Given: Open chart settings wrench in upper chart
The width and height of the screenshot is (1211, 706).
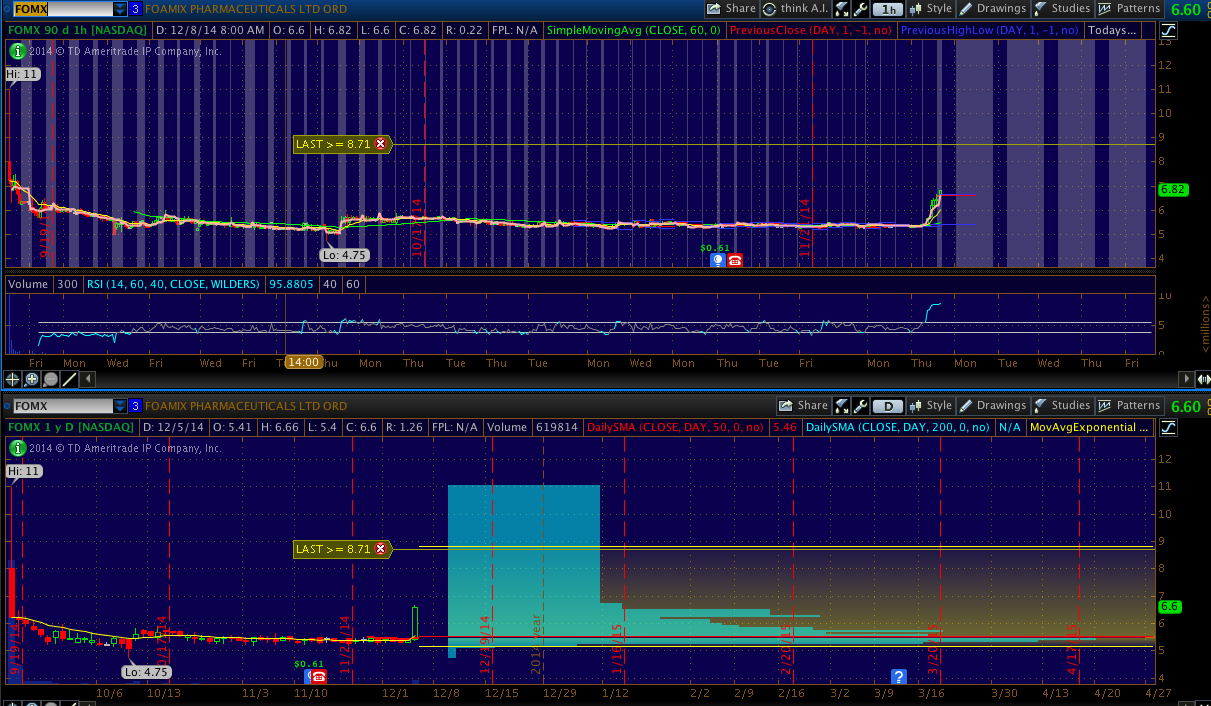Looking at the screenshot, I should point(860,9).
